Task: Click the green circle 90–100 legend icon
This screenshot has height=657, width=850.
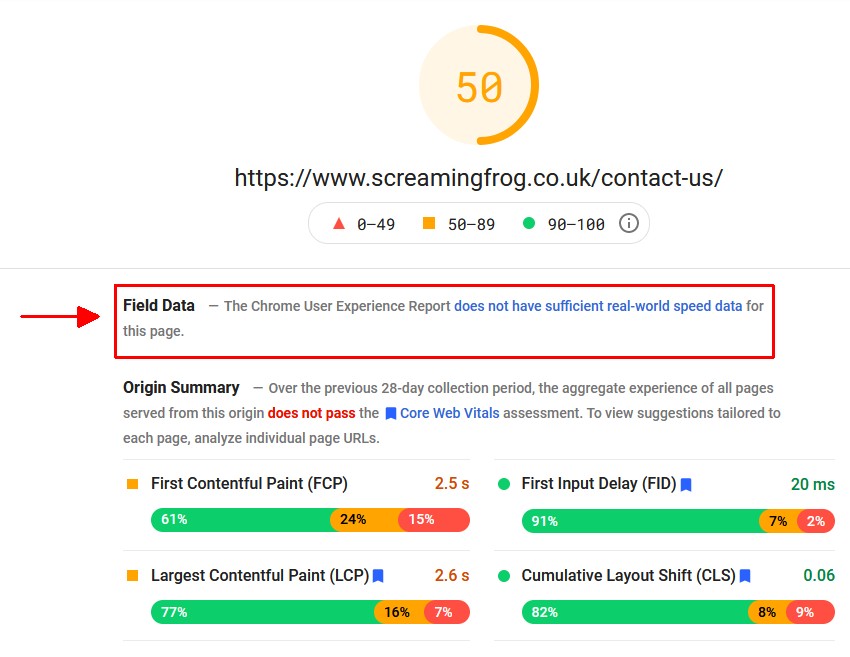Action: coord(529,224)
